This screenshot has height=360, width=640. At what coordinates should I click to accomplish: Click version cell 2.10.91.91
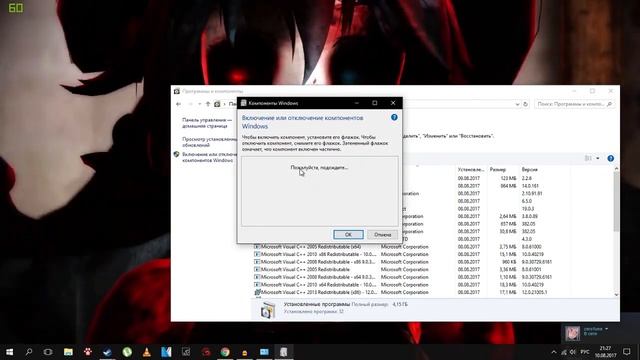pos(532,193)
